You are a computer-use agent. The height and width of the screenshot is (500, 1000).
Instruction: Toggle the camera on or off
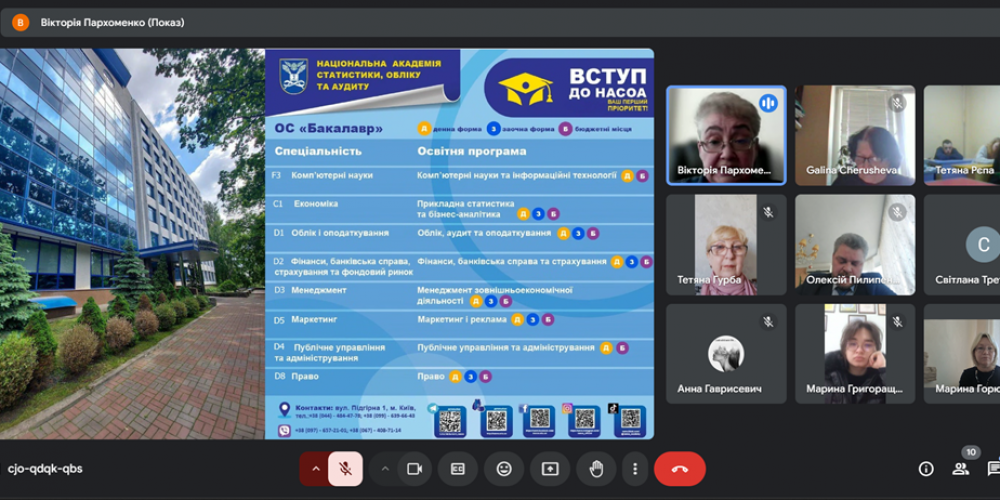point(414,468)
